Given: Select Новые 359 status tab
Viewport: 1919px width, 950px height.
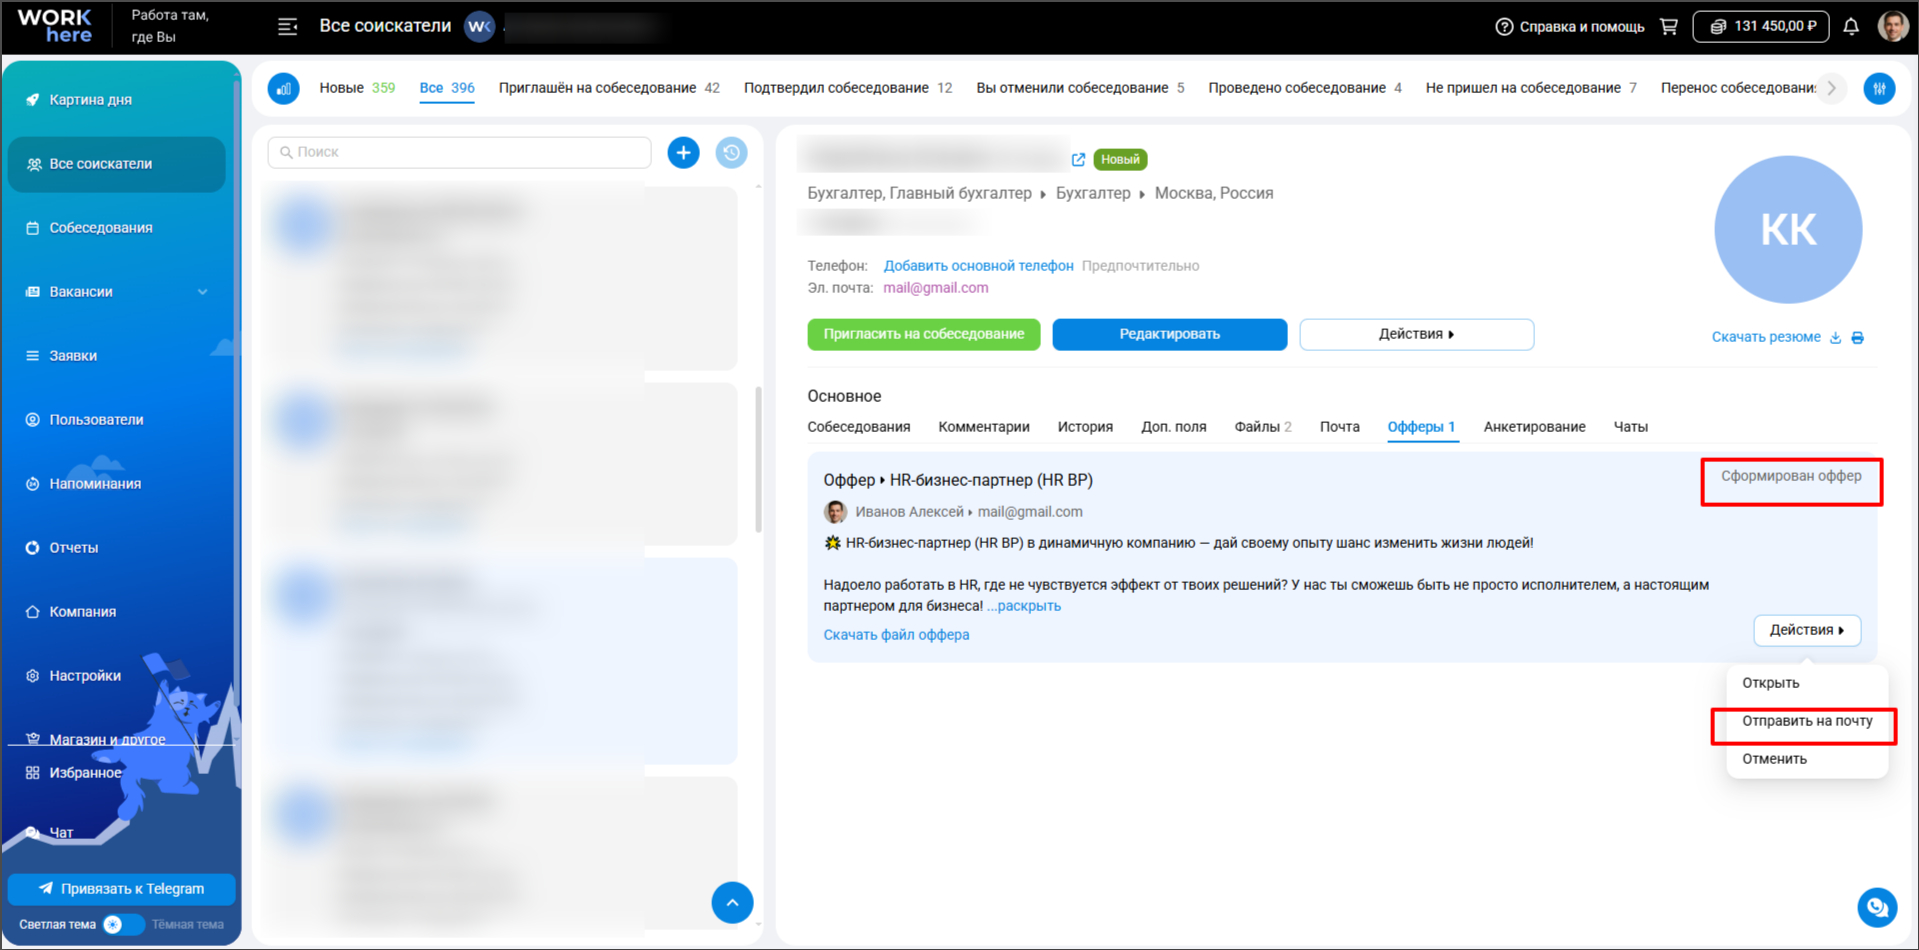Looking at the screenshot, I should click(357, 88).
